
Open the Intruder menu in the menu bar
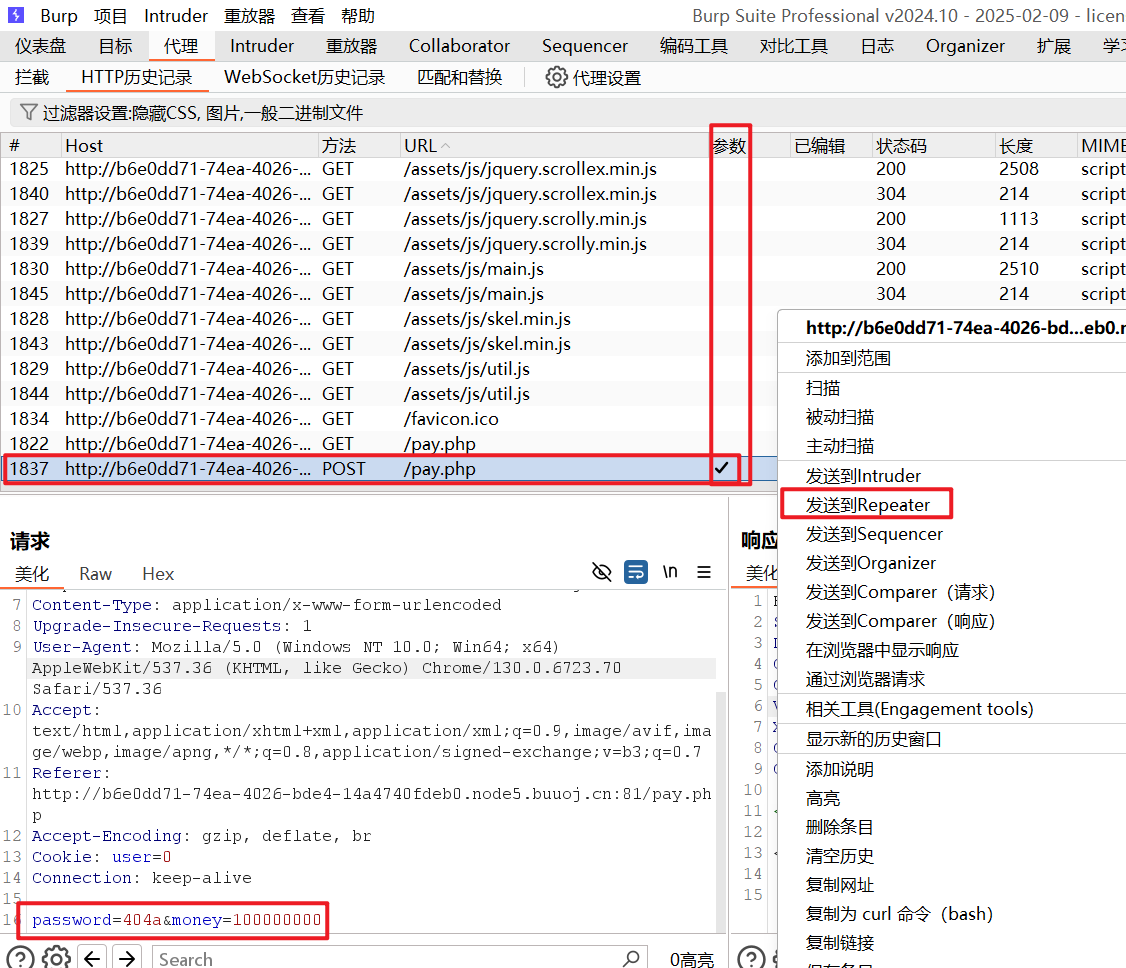pyautogui.click(x=175, y=16)
